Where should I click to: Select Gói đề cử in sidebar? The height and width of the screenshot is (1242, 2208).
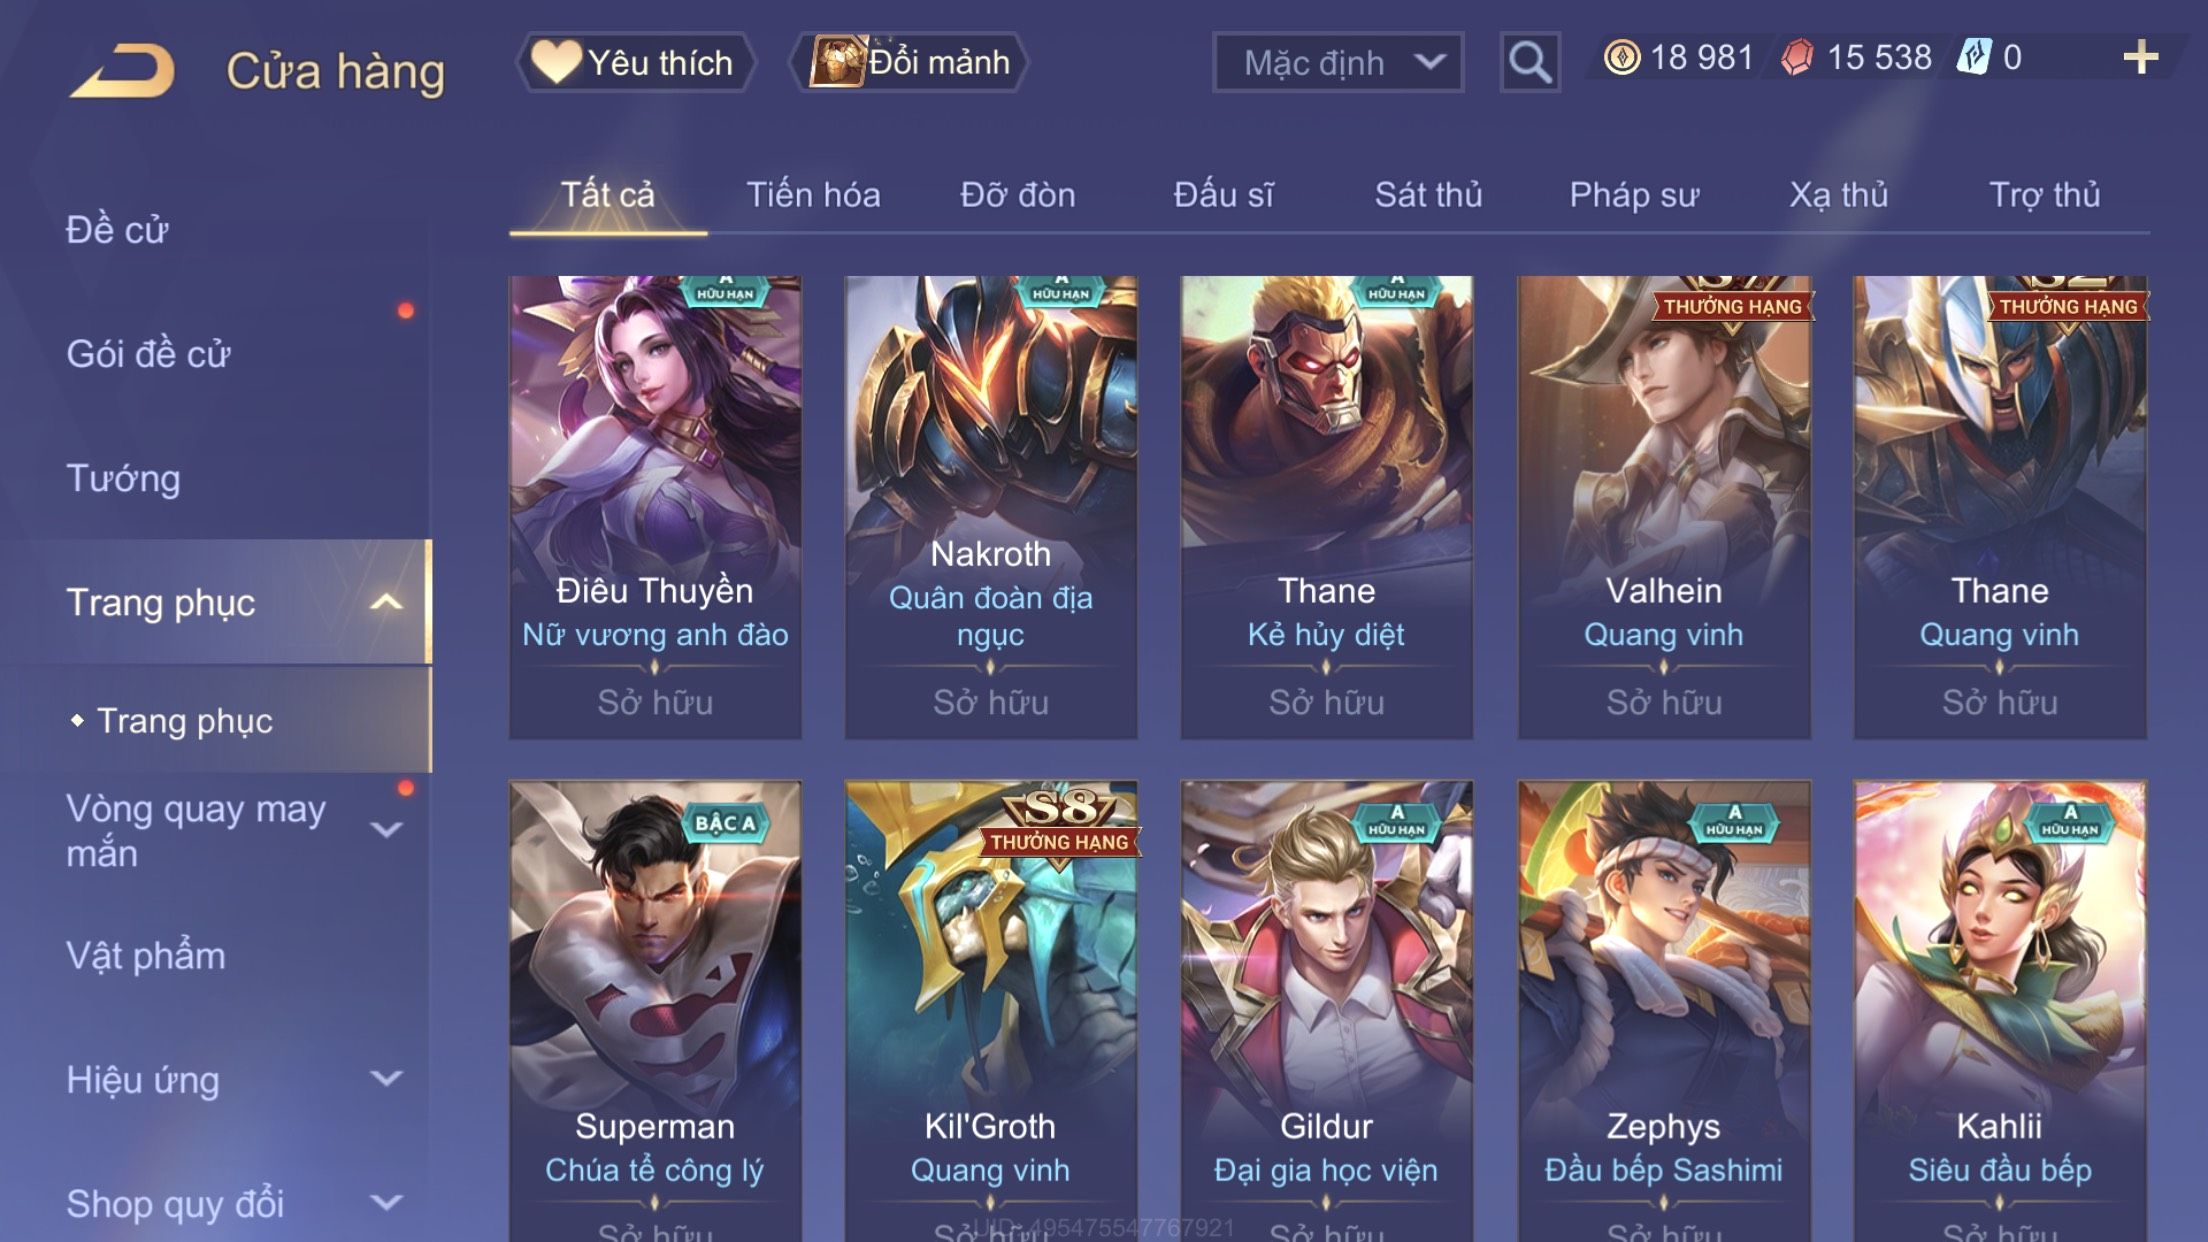pos(148,354)
